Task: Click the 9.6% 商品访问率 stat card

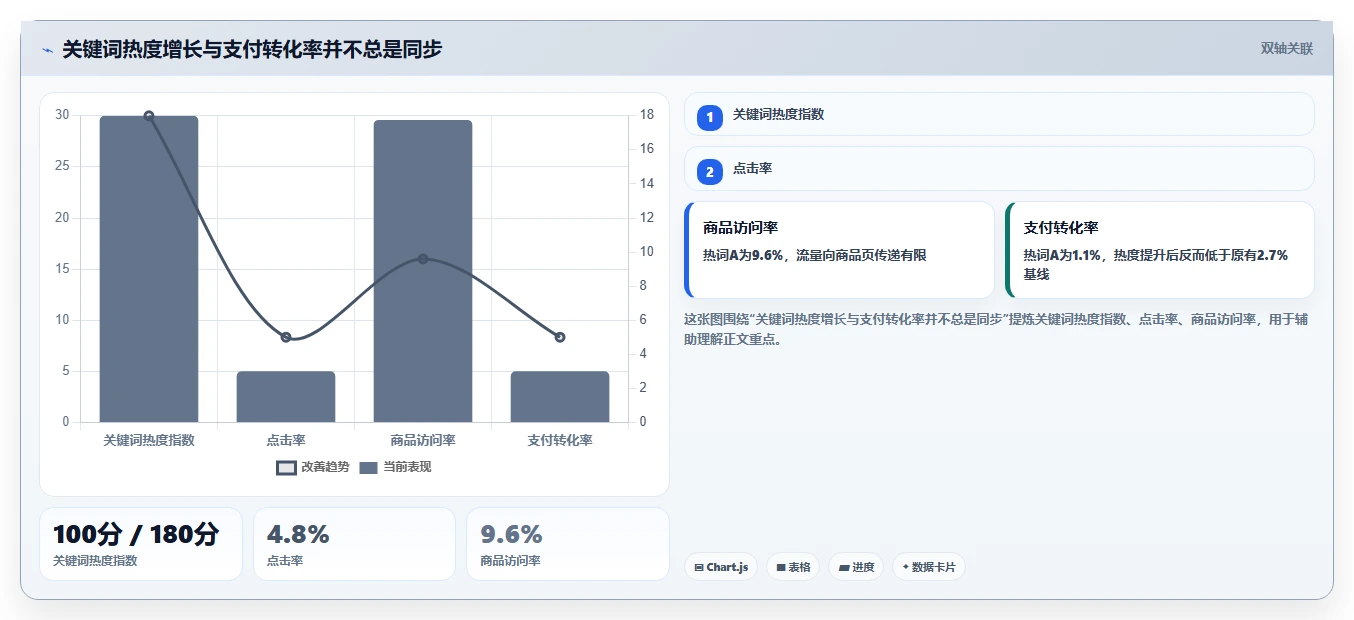Action: (568, 544)
